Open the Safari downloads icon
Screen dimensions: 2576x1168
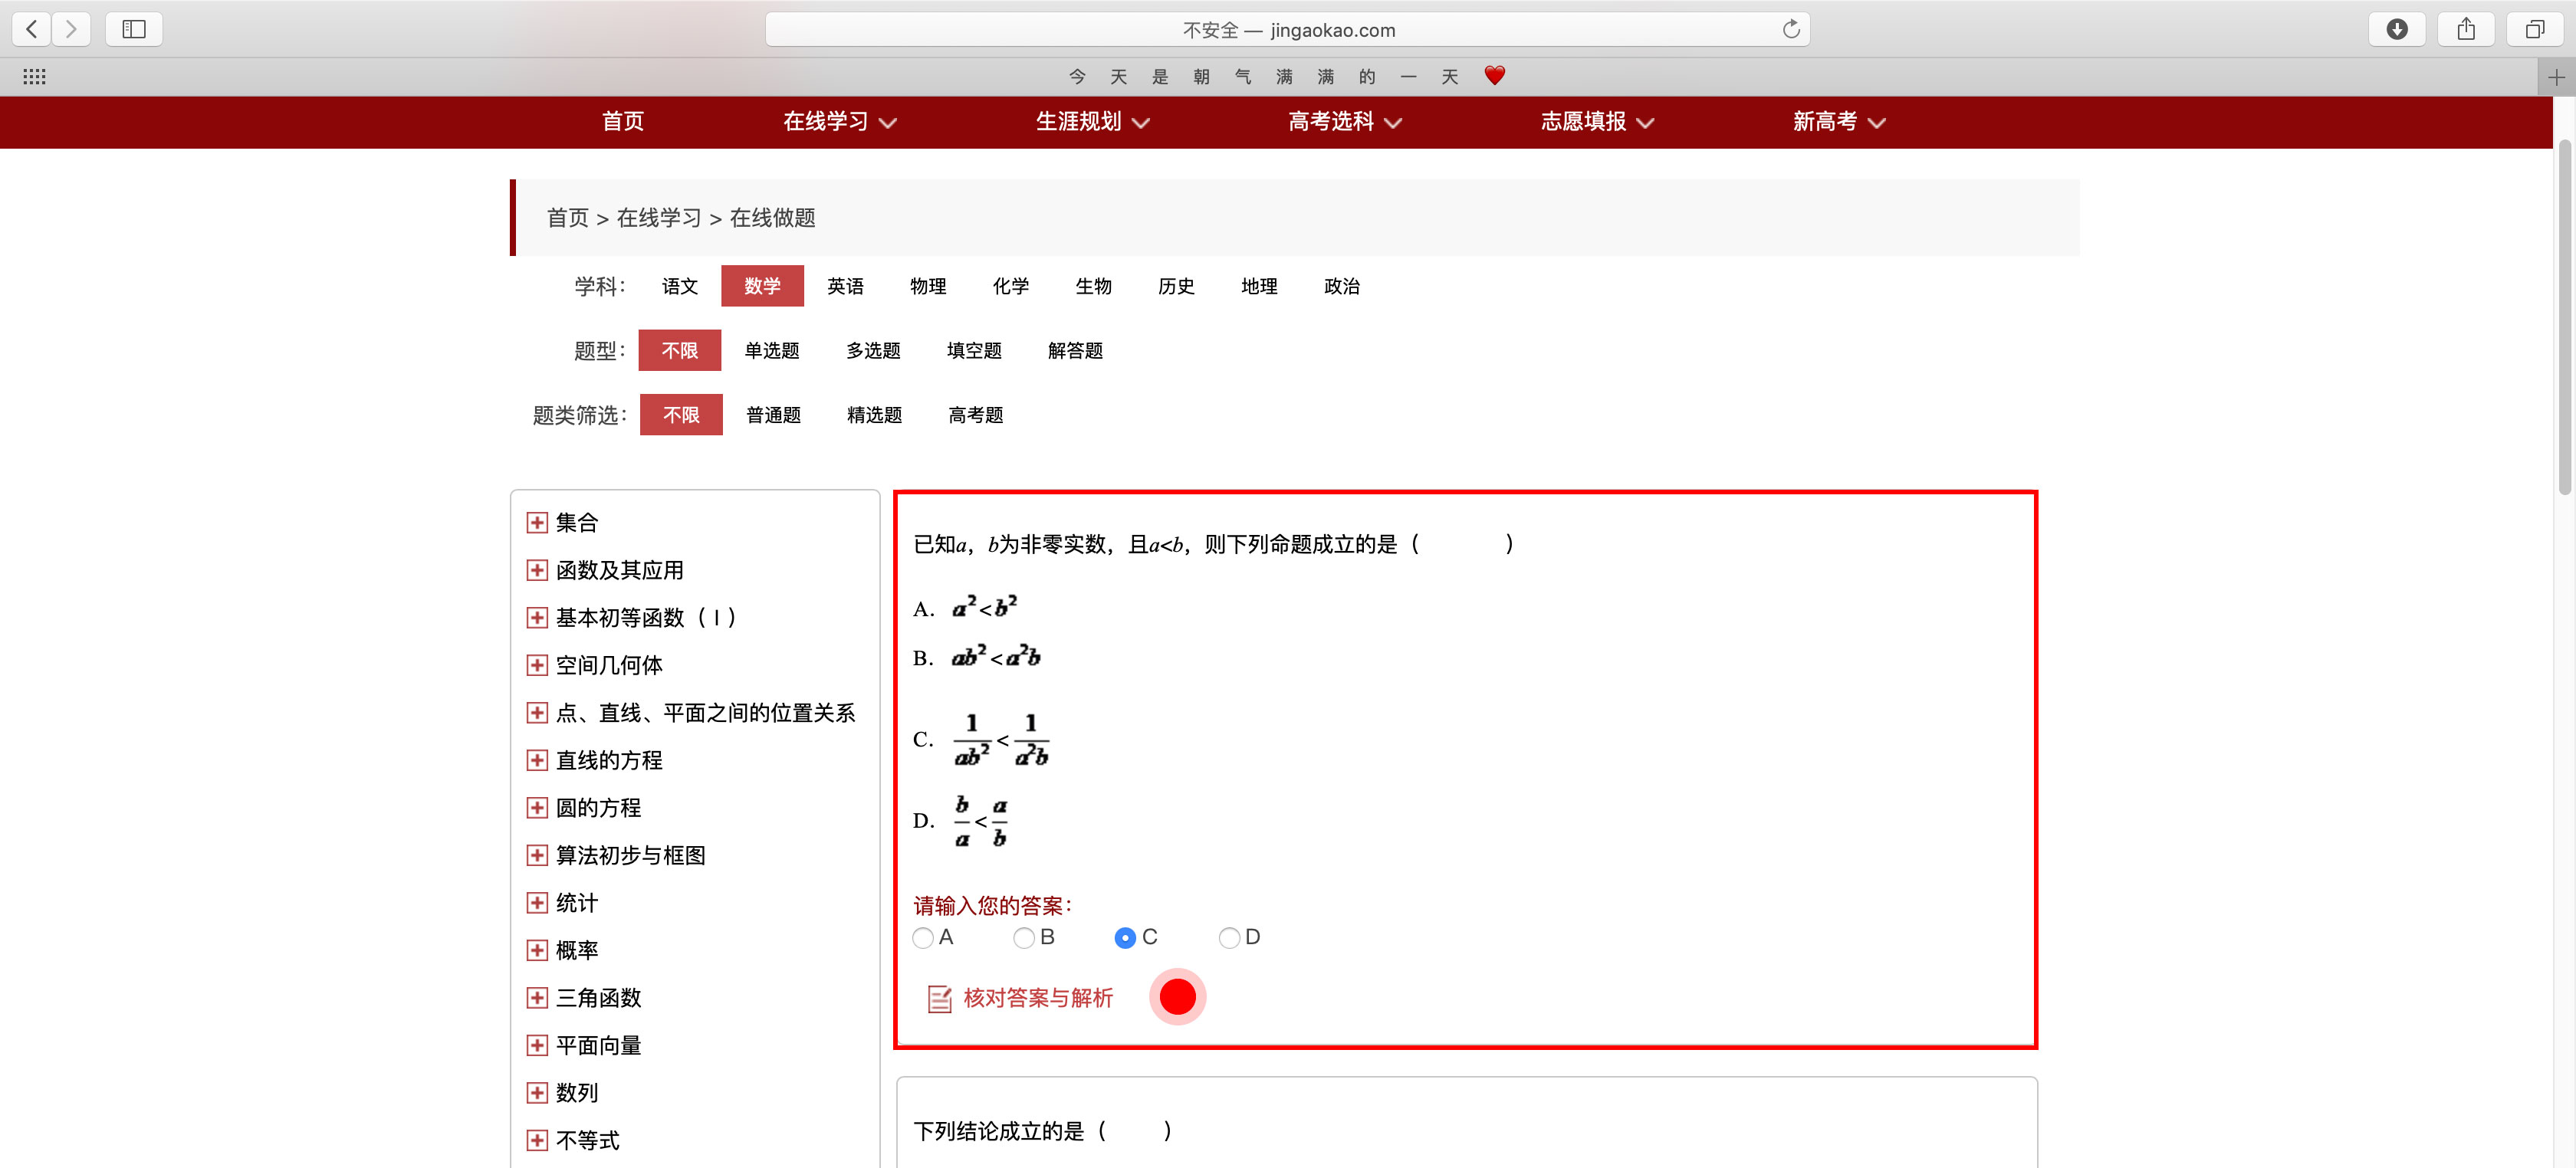click(2396, 29)
